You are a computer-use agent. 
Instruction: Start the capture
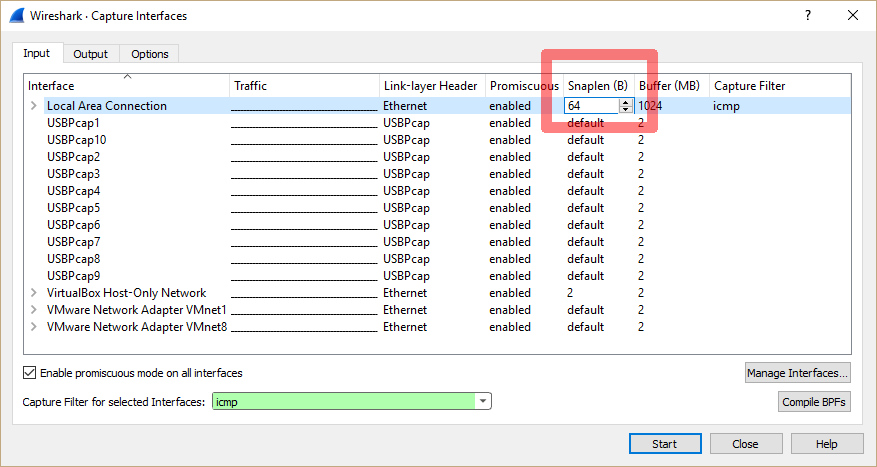pos(665,444)
